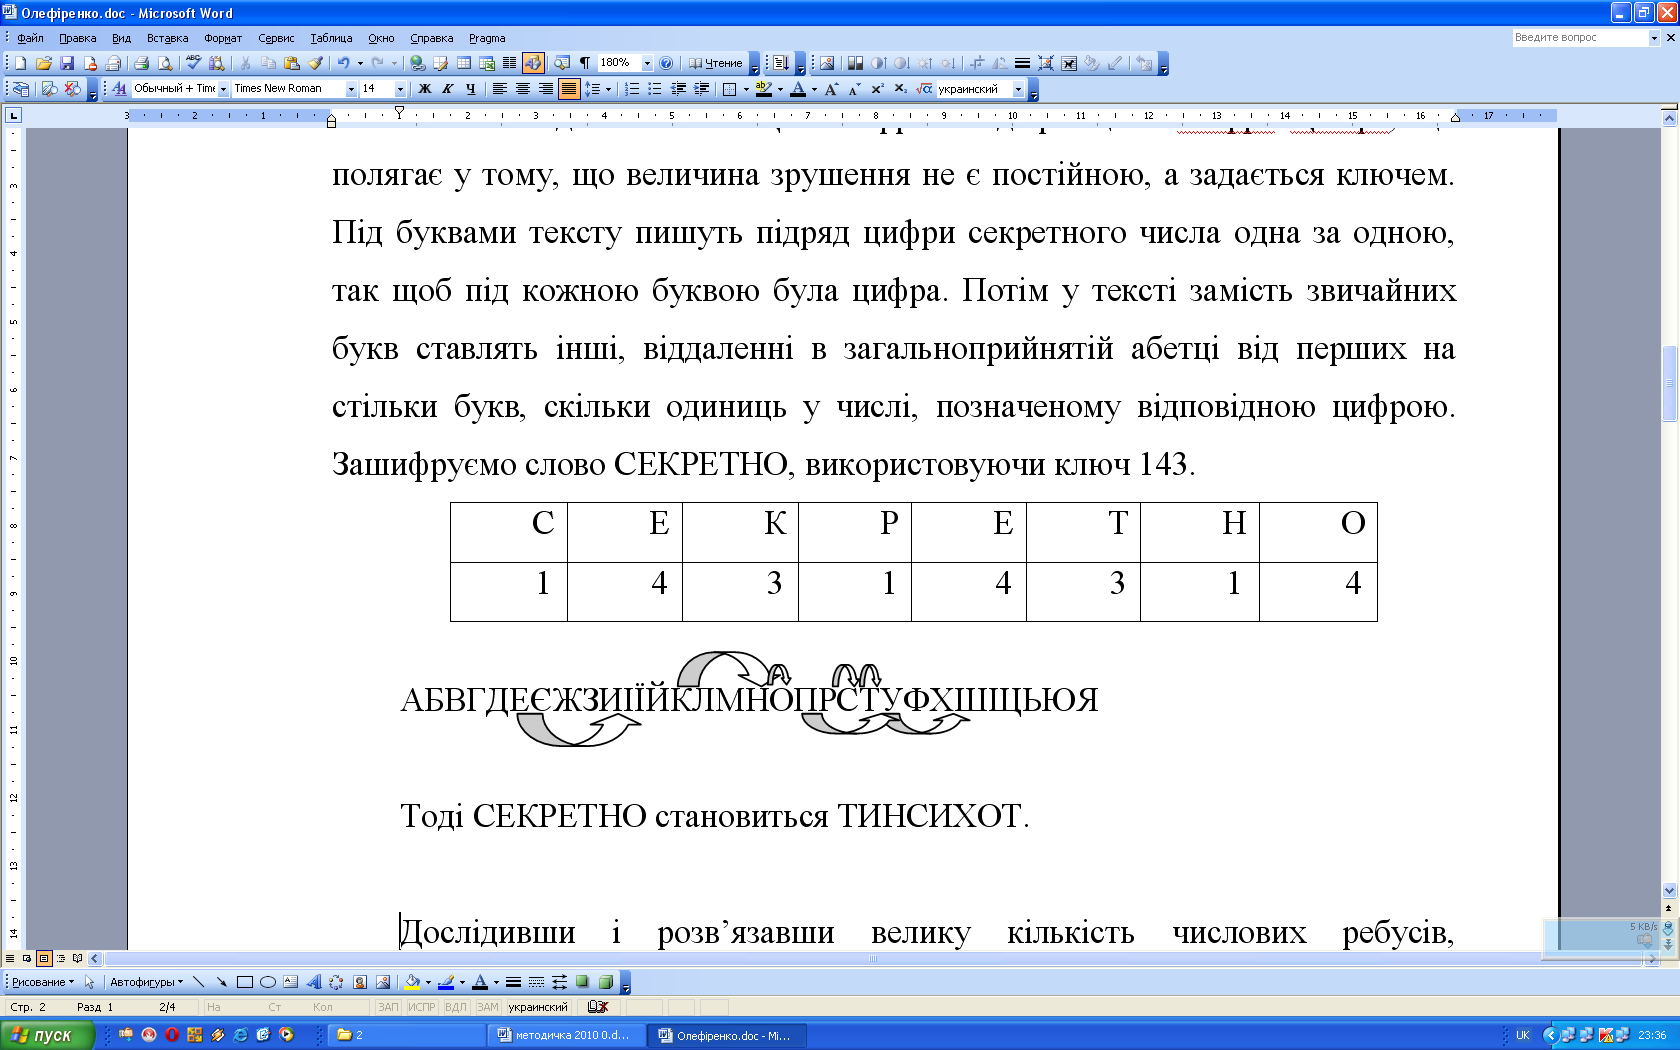Open the Times New Roman font dropdown

point(351,89)
